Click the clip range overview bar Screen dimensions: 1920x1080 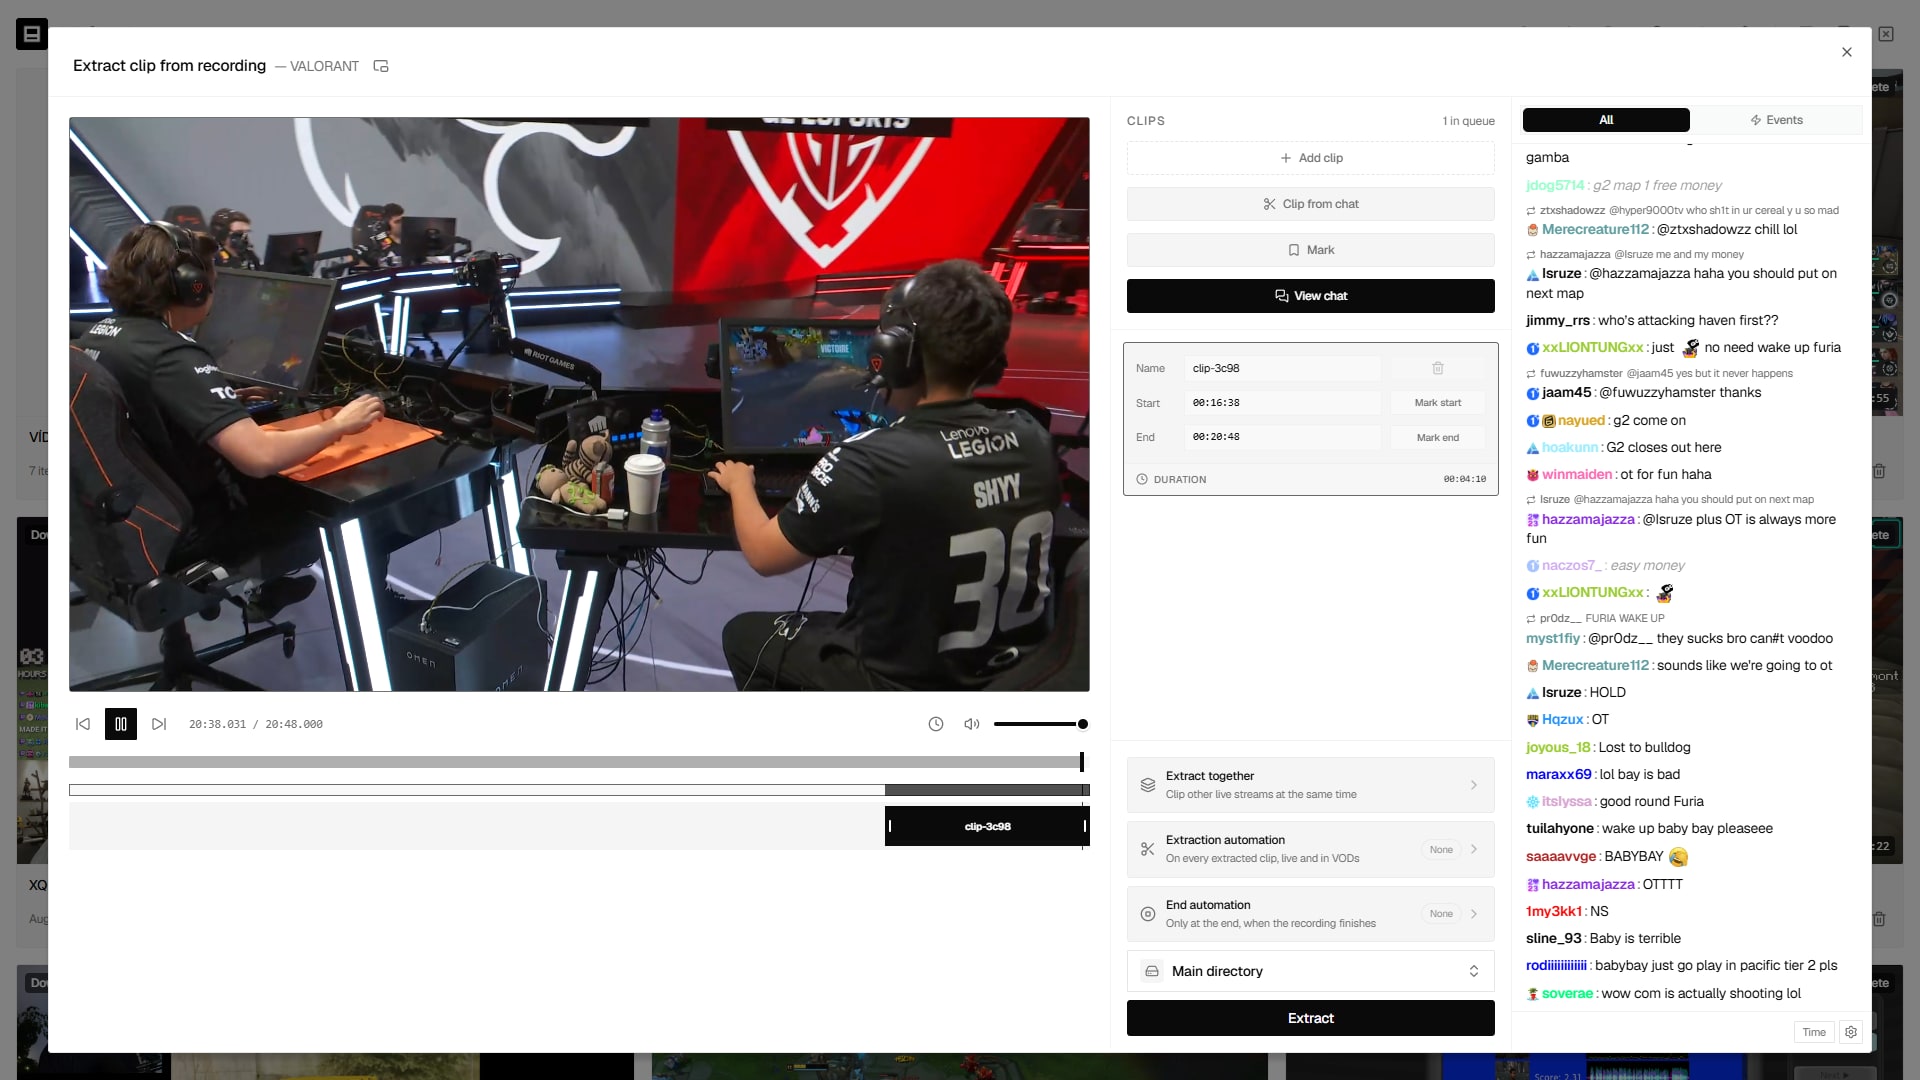coord(579,790)
